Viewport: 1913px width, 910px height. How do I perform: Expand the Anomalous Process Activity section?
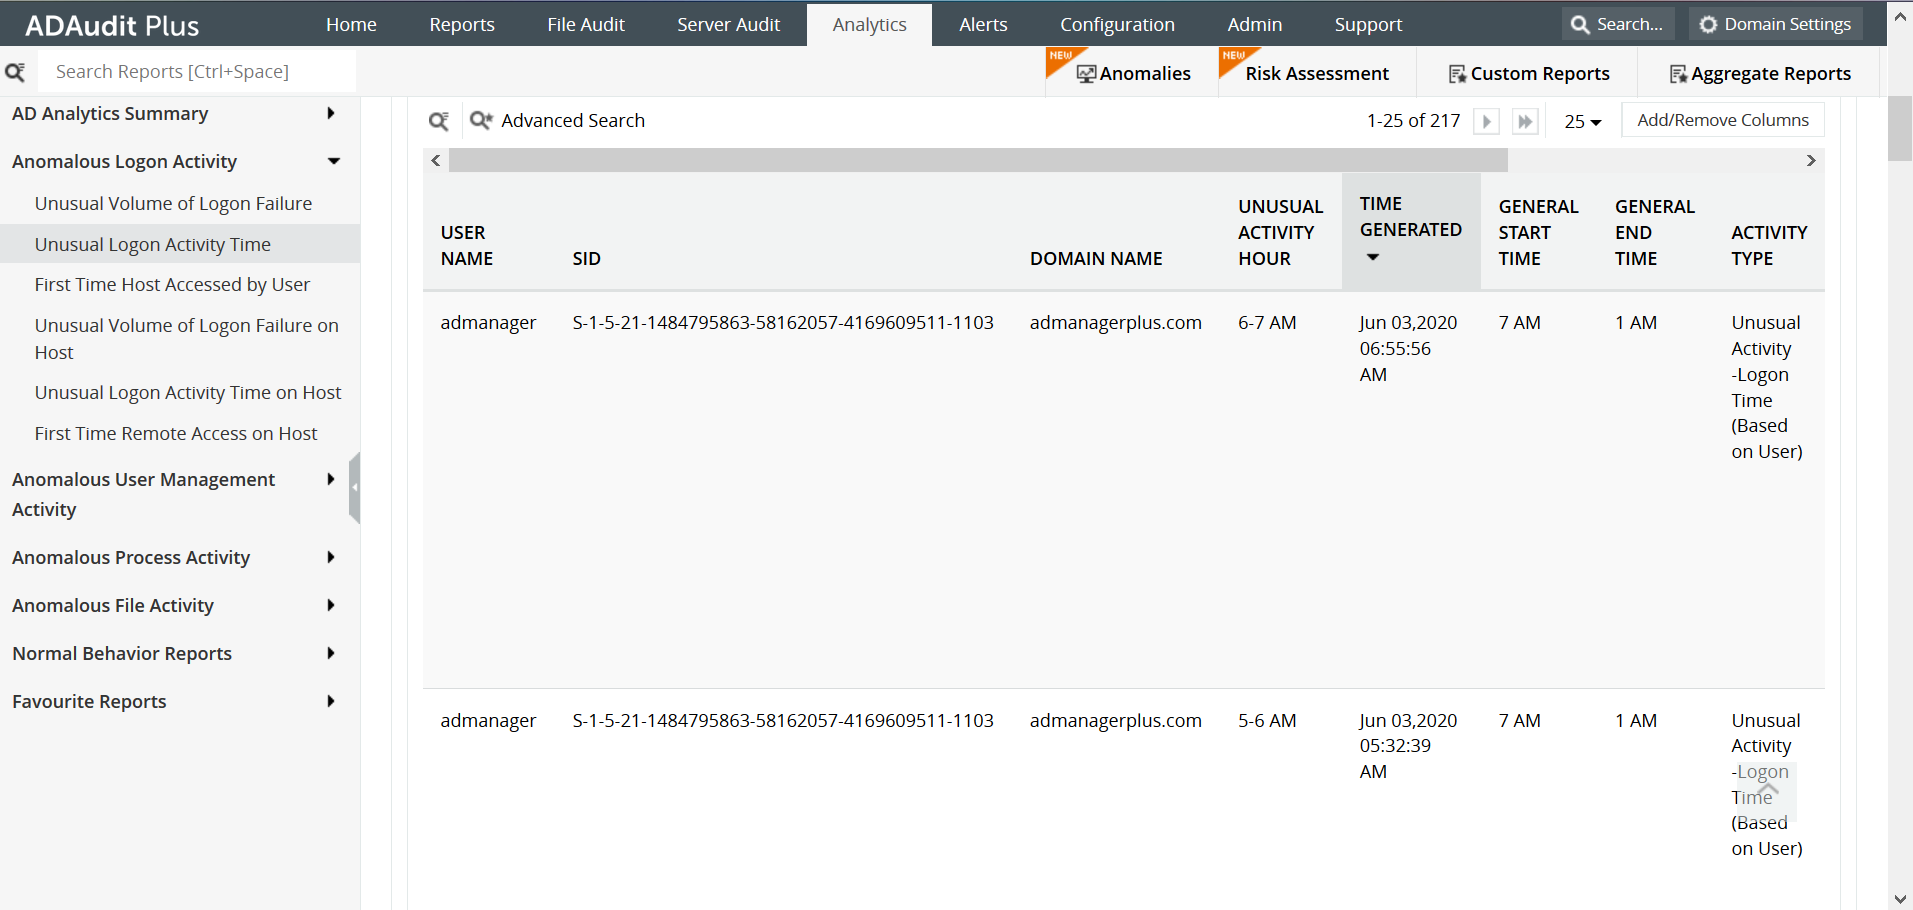tap(331, 557)
